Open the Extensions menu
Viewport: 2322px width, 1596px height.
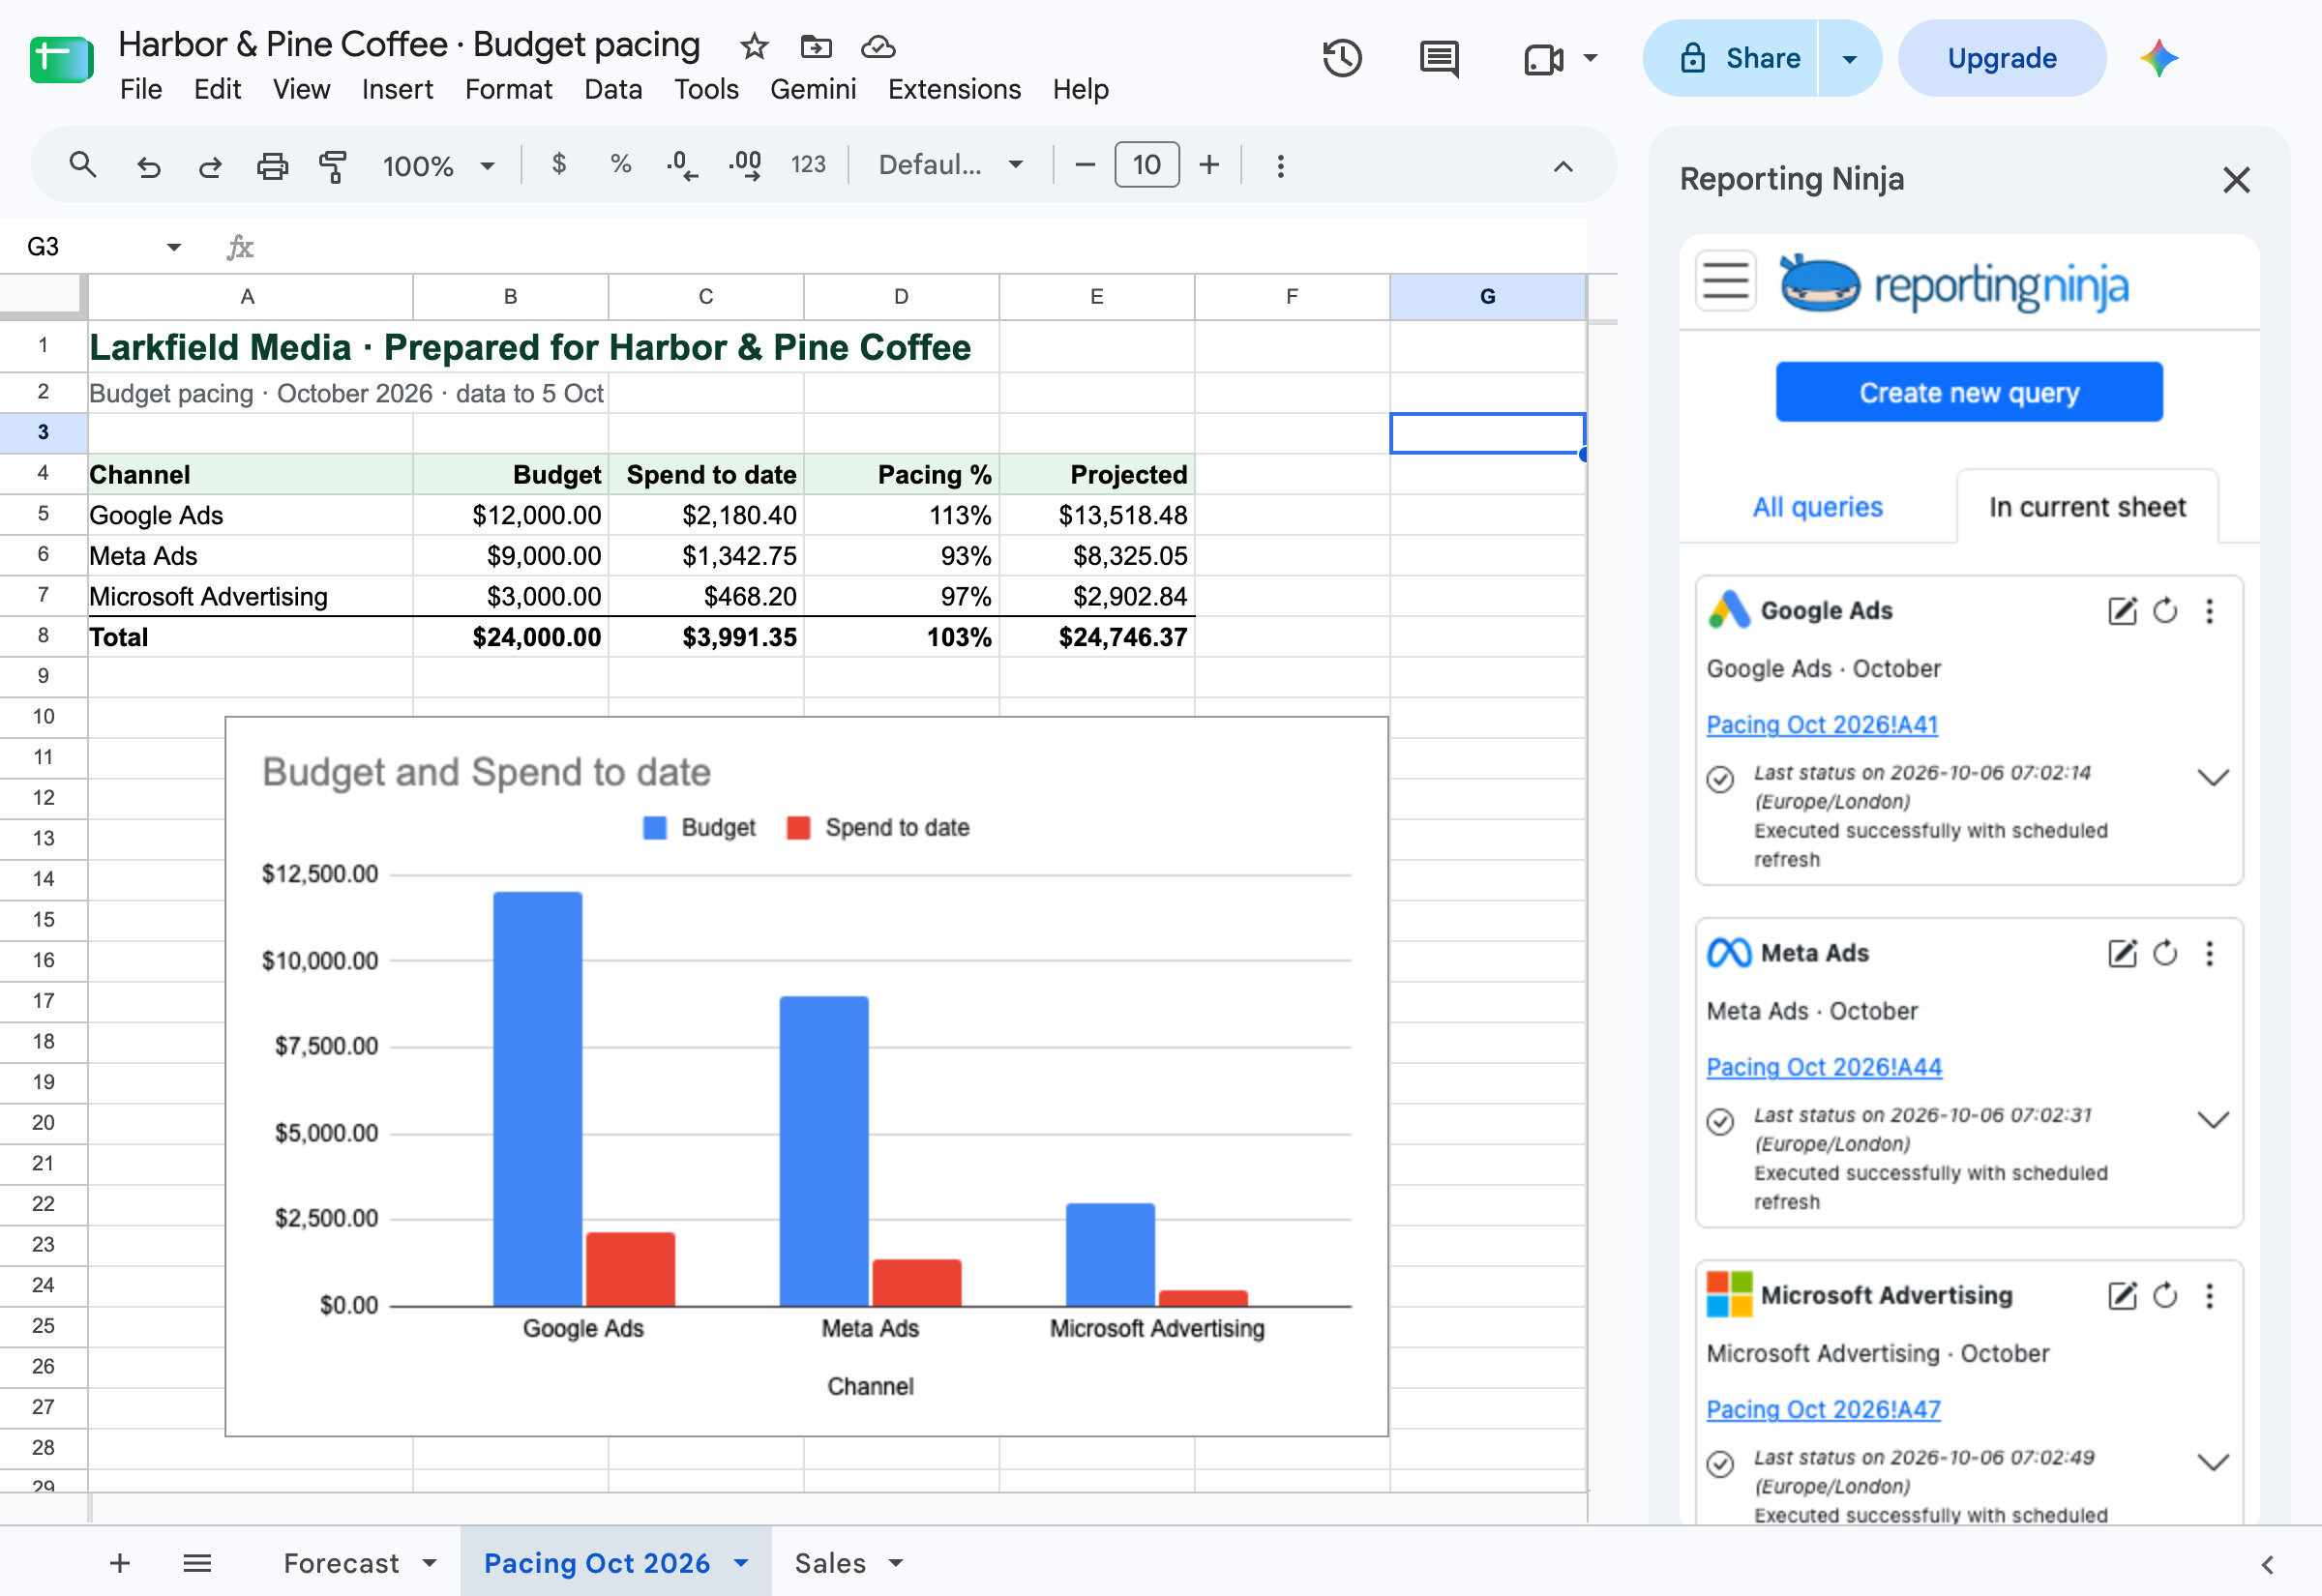954,90
